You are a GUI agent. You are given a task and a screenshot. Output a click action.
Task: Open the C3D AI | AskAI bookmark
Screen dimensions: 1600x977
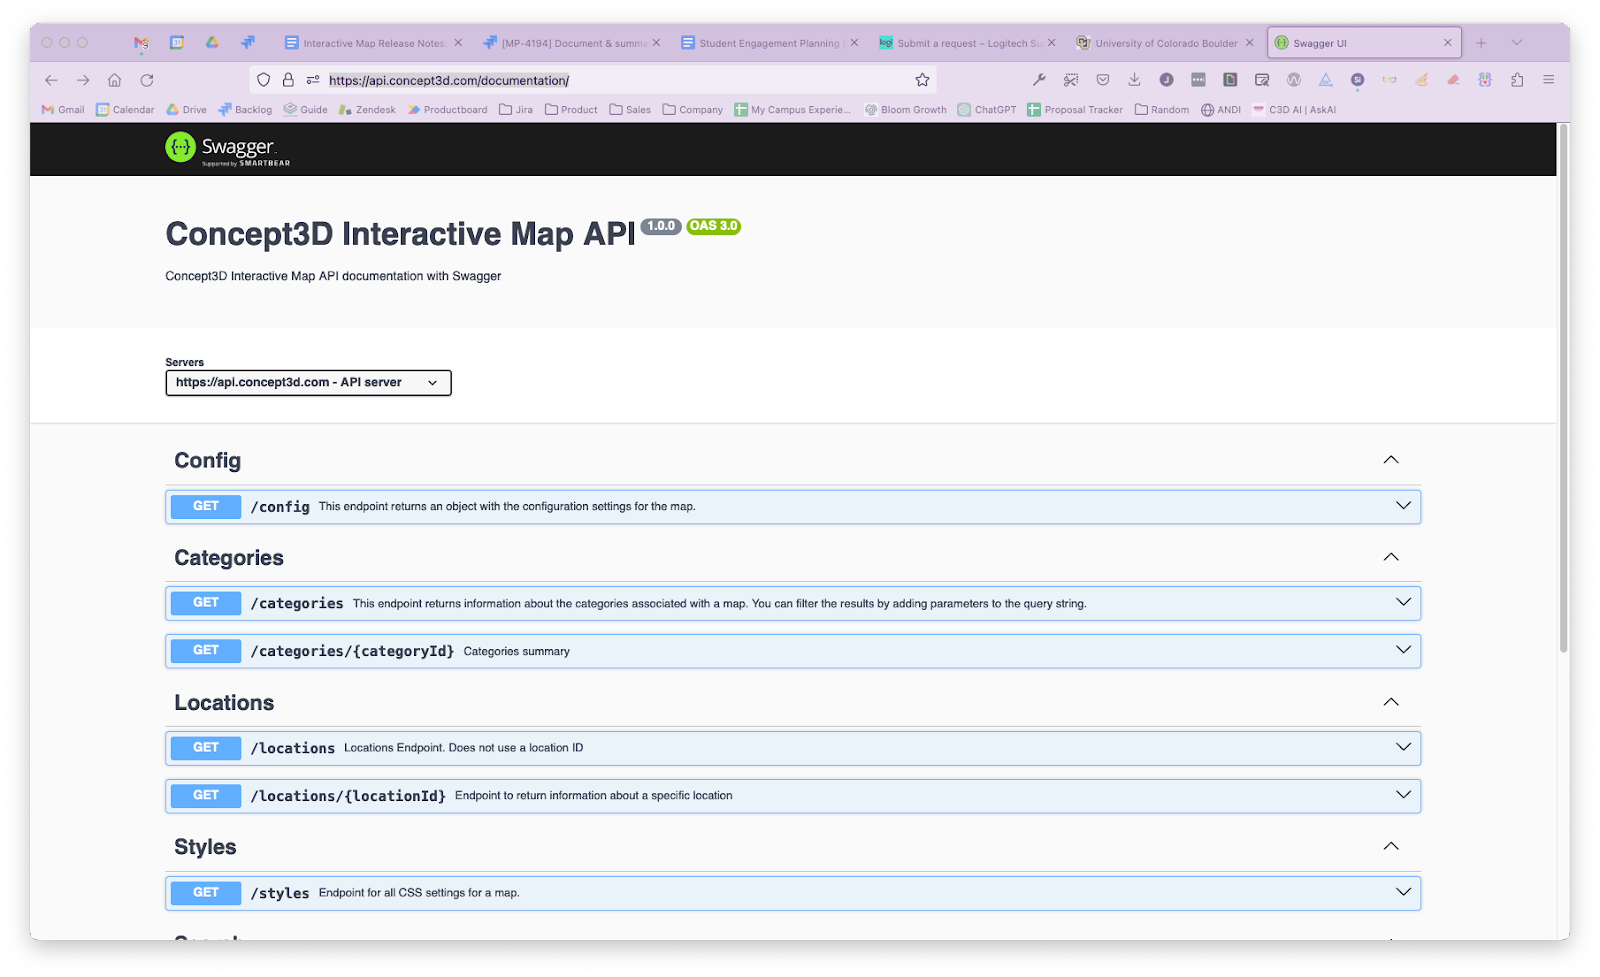(1294, 110)
